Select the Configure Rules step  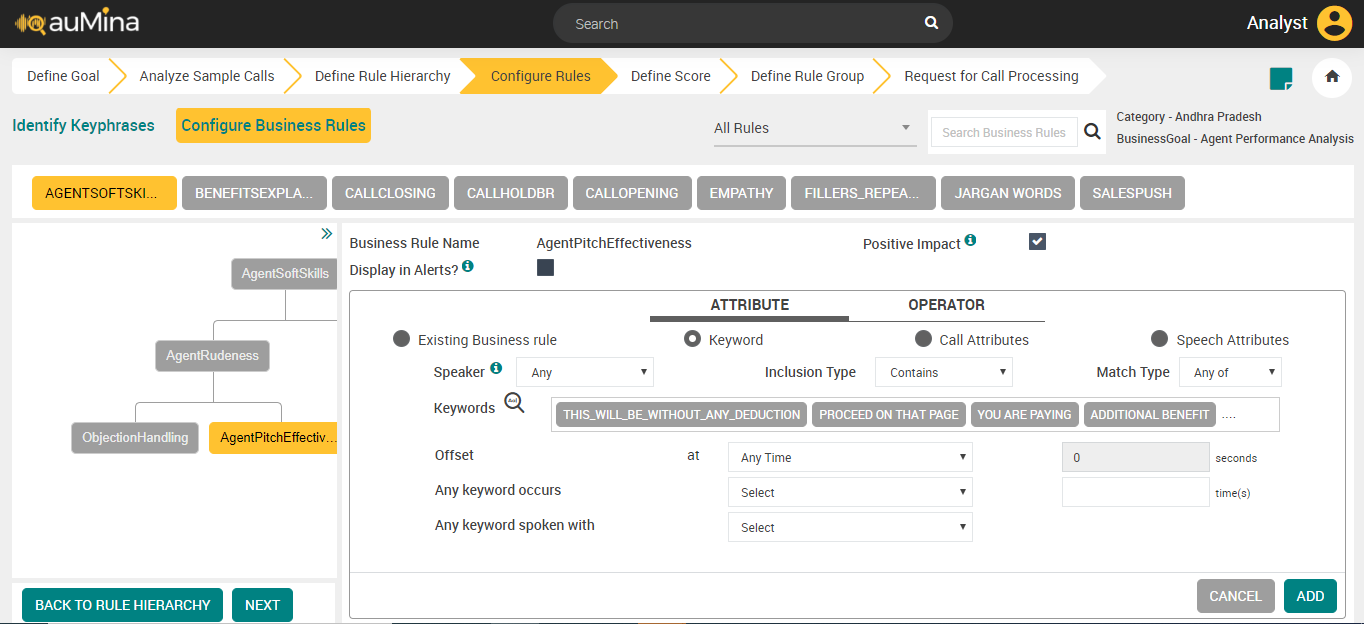(x=540, y=76)
